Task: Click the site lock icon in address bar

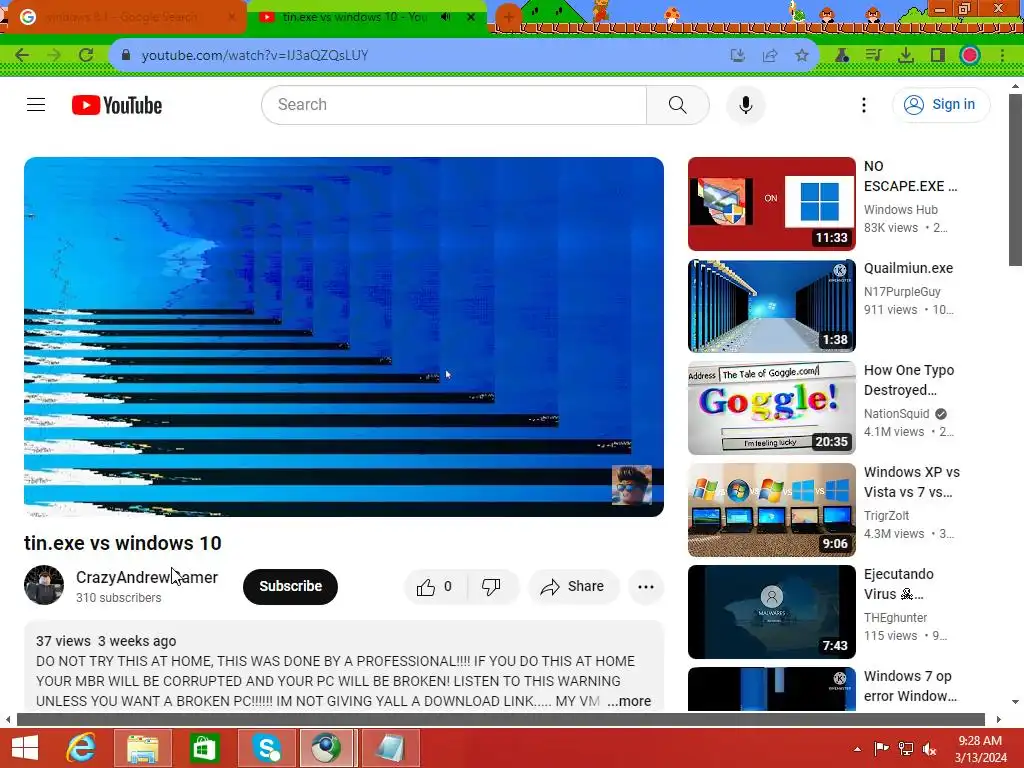Action: point(126,56)
